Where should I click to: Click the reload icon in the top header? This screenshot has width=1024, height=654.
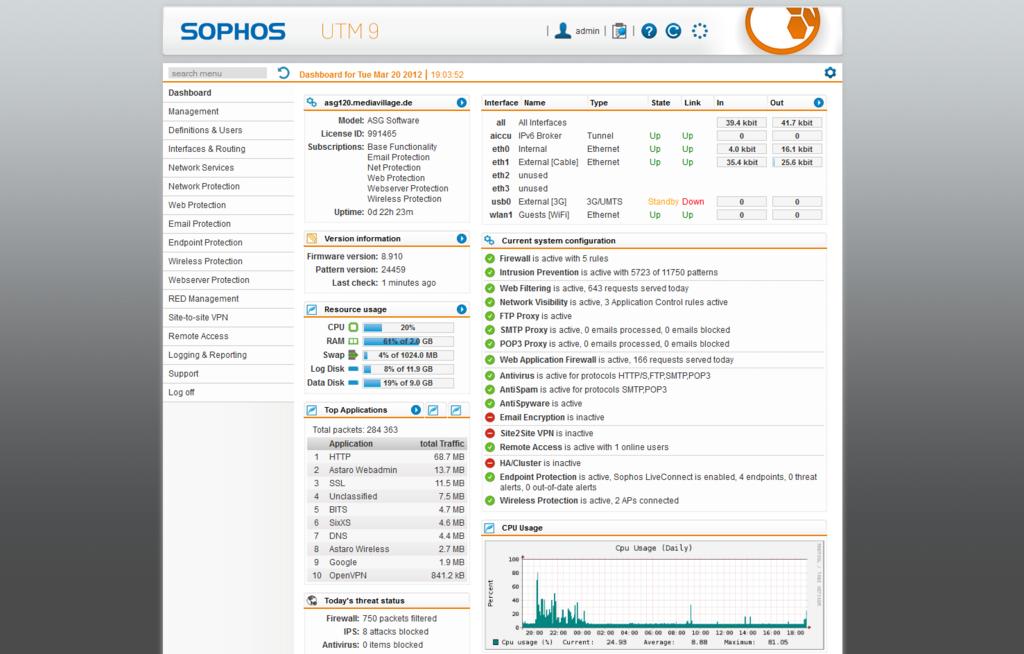674,31
